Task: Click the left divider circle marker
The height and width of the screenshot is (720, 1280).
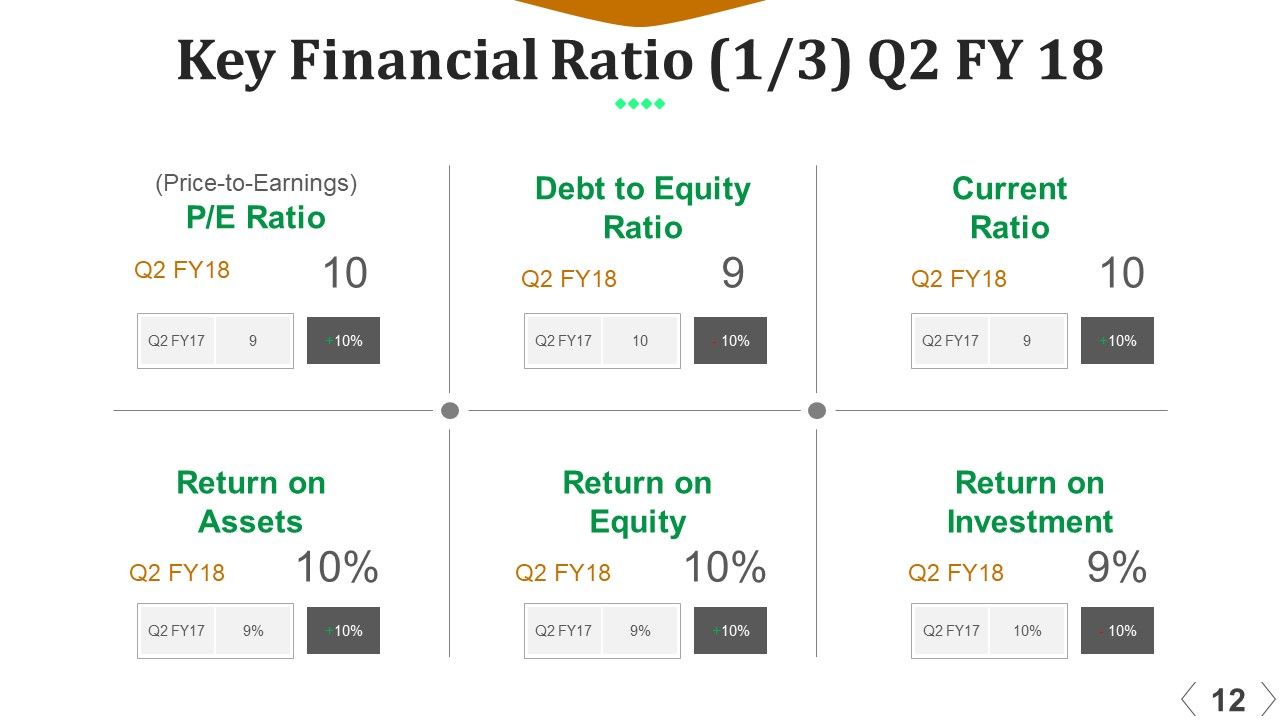Action: 450,410
